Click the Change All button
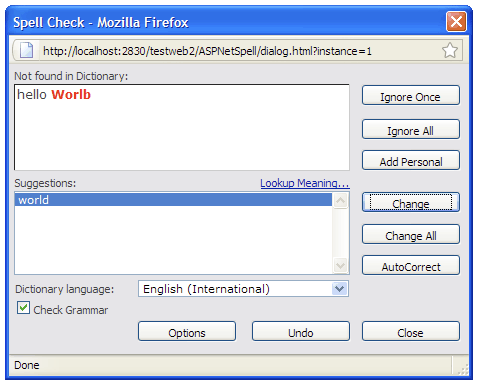The image size is (480, 385). point(411,234)
